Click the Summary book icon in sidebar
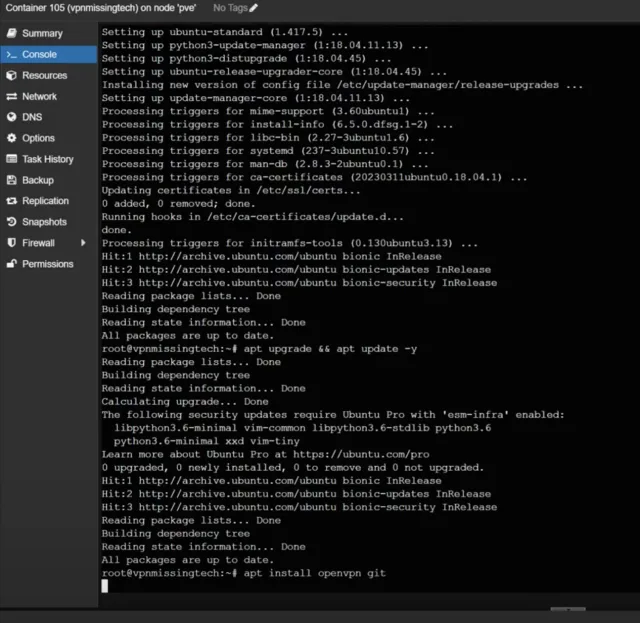Viewport: 640px width, 623px height. pyautogui.click(x=12, y=33)
